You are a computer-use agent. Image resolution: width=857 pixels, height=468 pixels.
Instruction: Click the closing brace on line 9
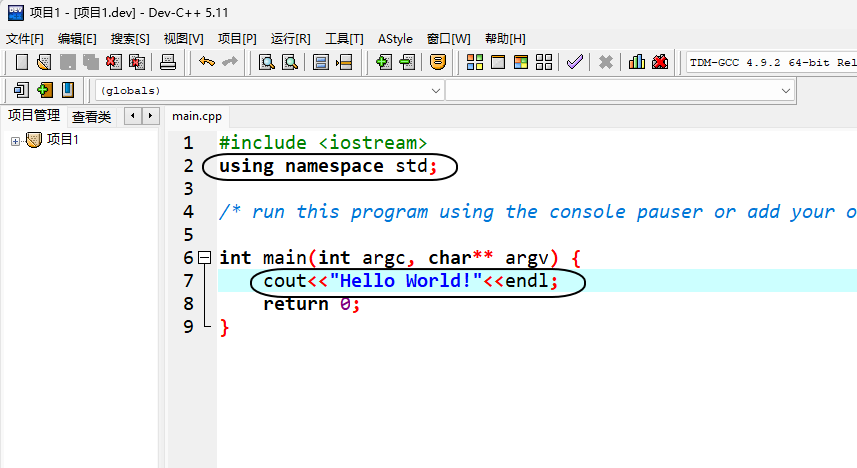[x=224, y=327]
